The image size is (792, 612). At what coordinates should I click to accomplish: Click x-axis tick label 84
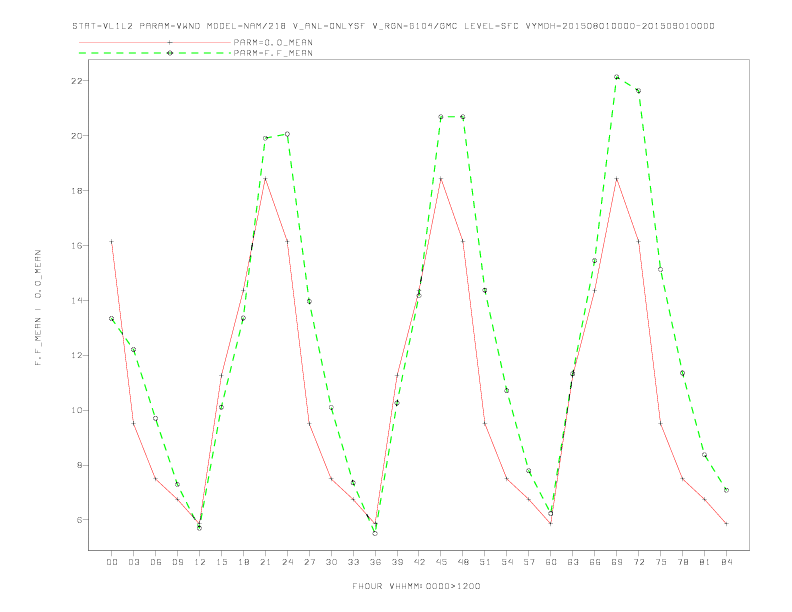[726, 562]
